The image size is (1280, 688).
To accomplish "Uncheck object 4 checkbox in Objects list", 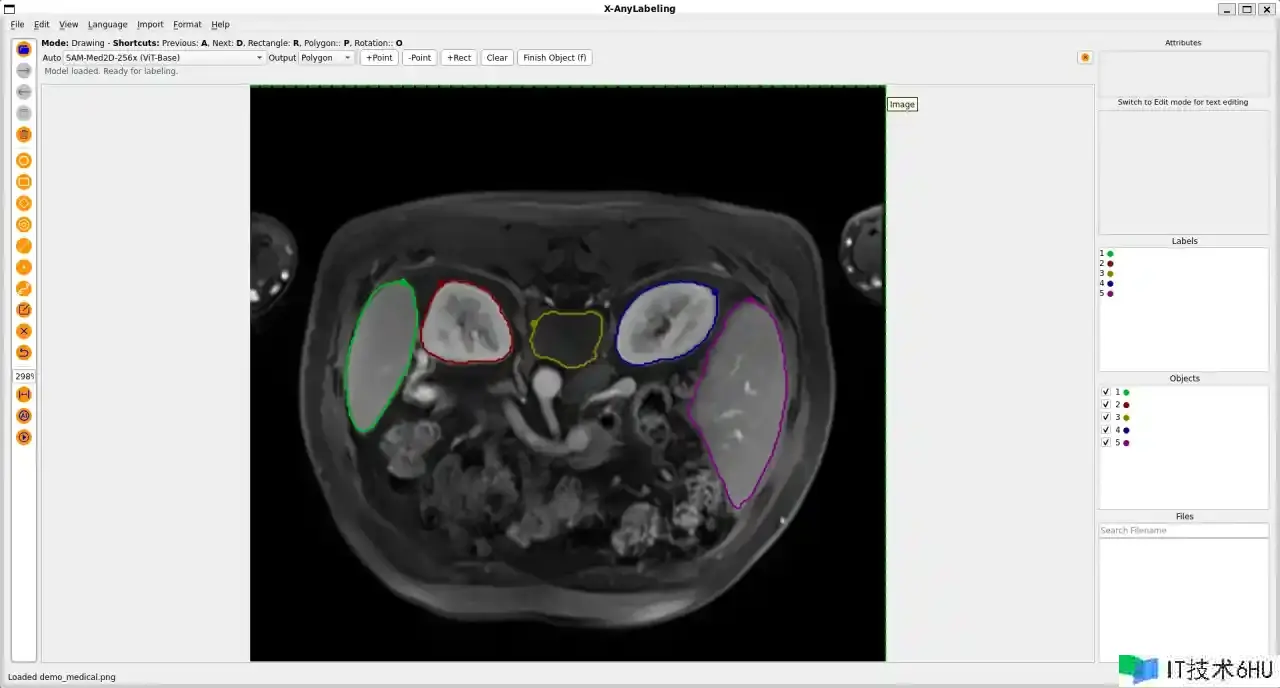I will [1106, 430].
